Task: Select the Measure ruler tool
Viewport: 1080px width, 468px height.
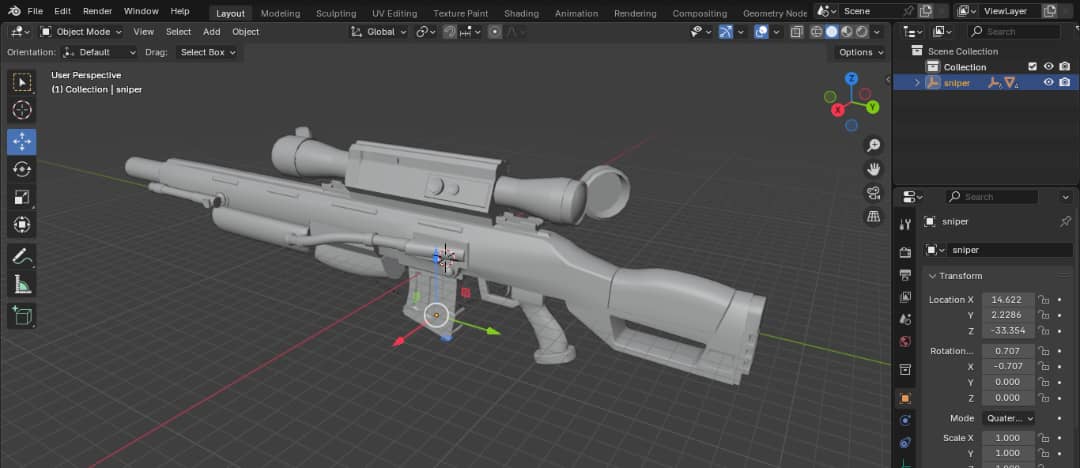Action: point(22,284)
